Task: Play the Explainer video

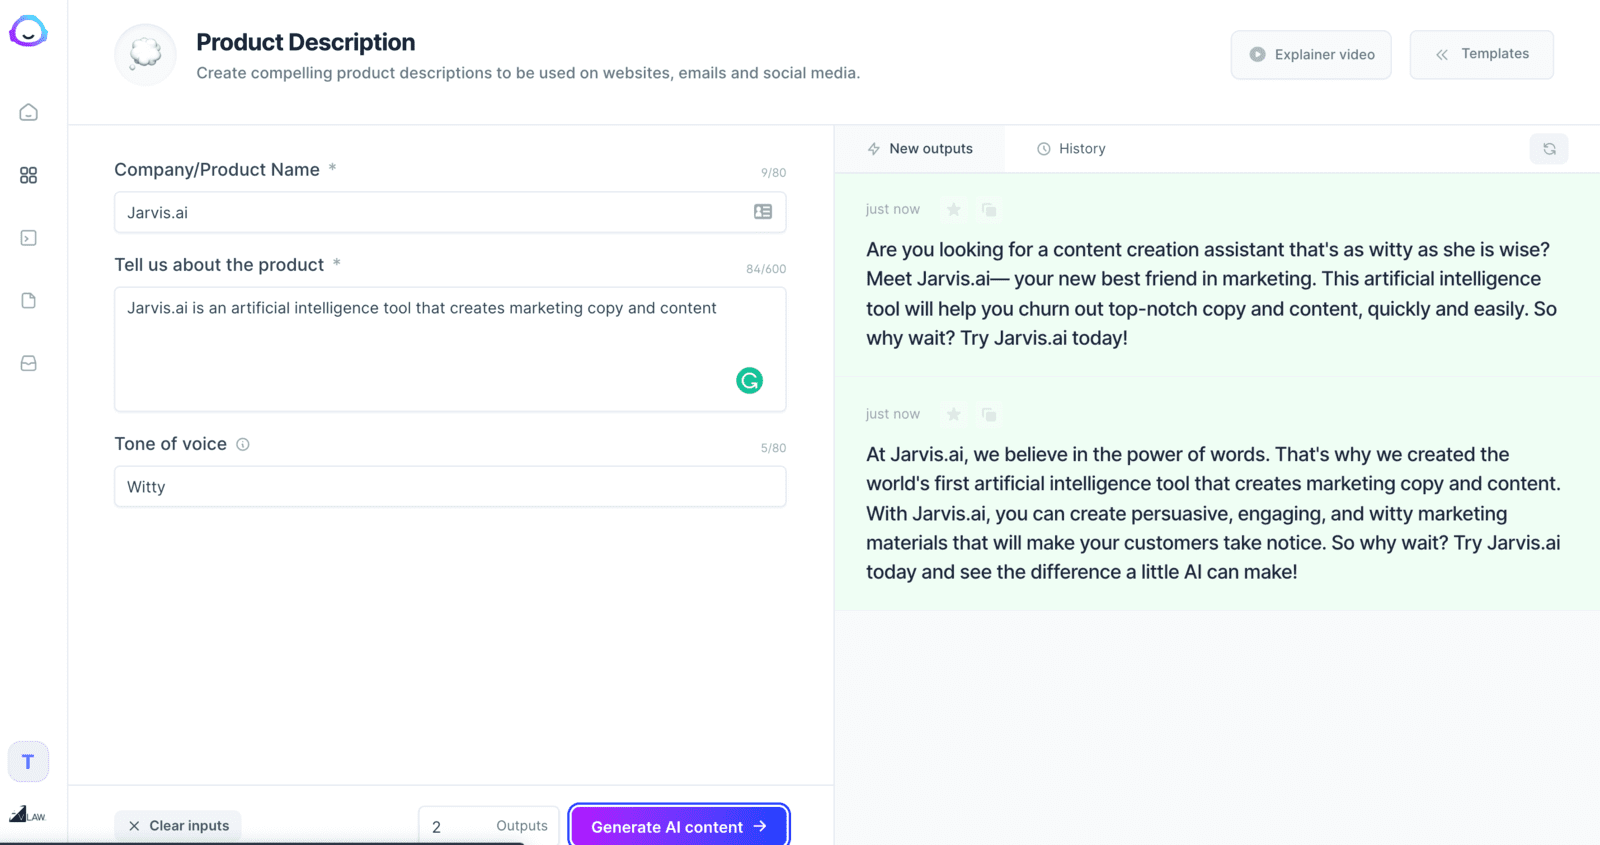Action: 1311,55
